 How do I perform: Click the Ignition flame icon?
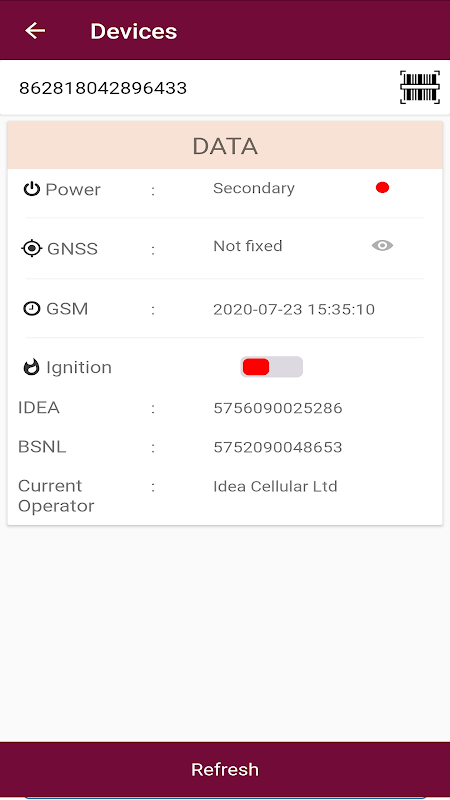(x=32, y=367)
